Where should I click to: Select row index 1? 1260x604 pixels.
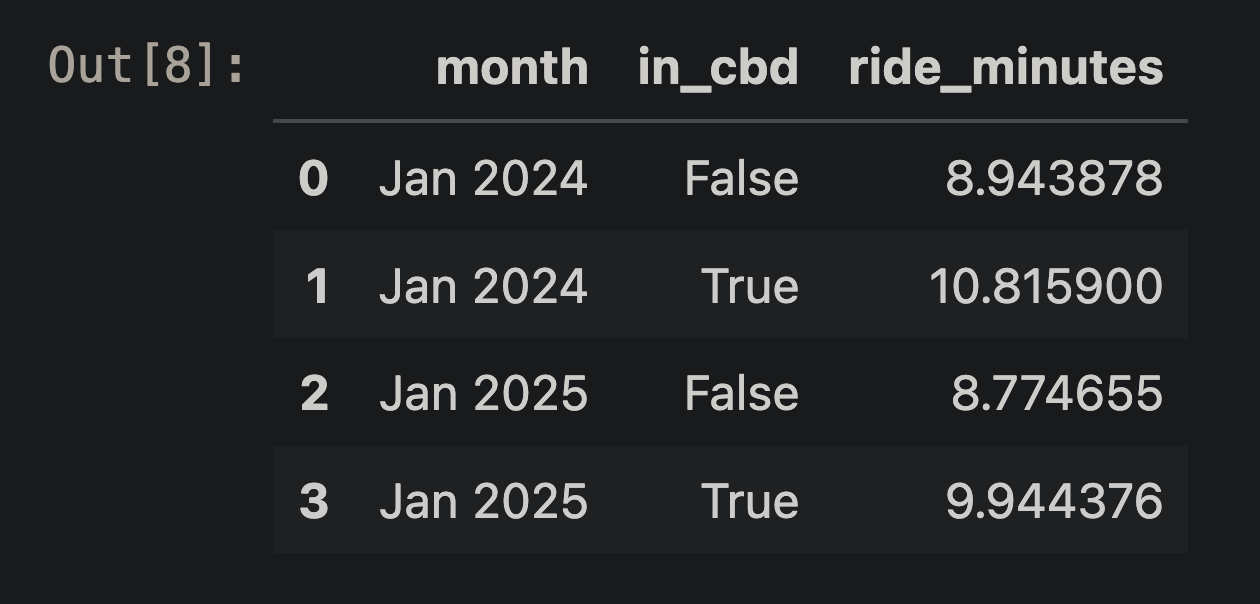[316, 286]
